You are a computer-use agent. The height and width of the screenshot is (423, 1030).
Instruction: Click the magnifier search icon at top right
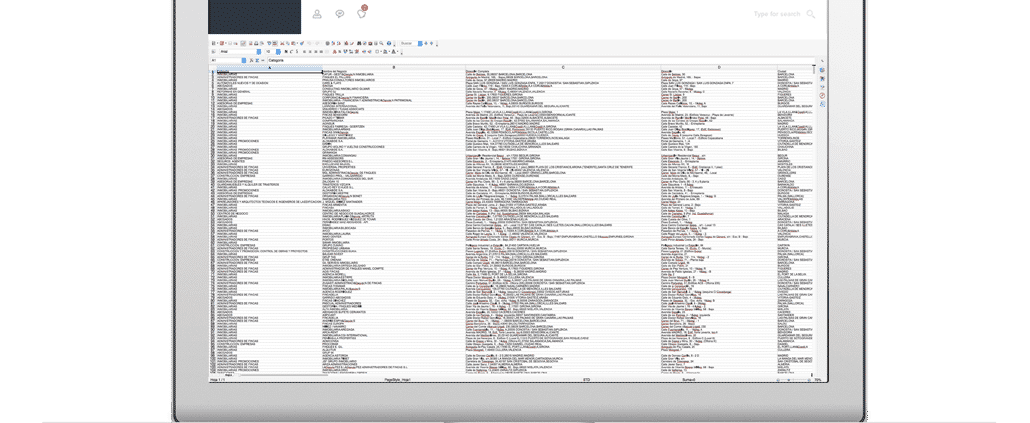[811, 14]
